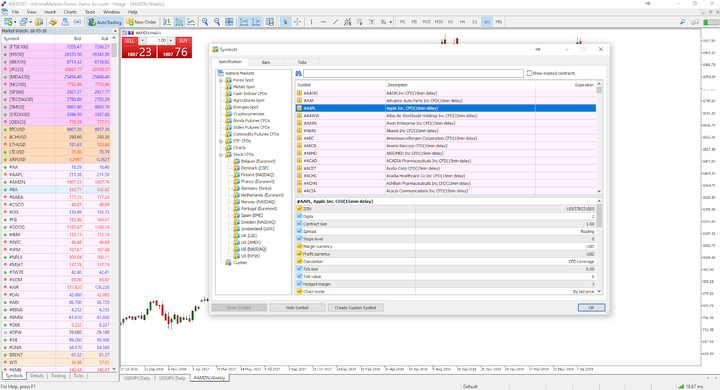Select the crosshair tool

pos(298,22)
